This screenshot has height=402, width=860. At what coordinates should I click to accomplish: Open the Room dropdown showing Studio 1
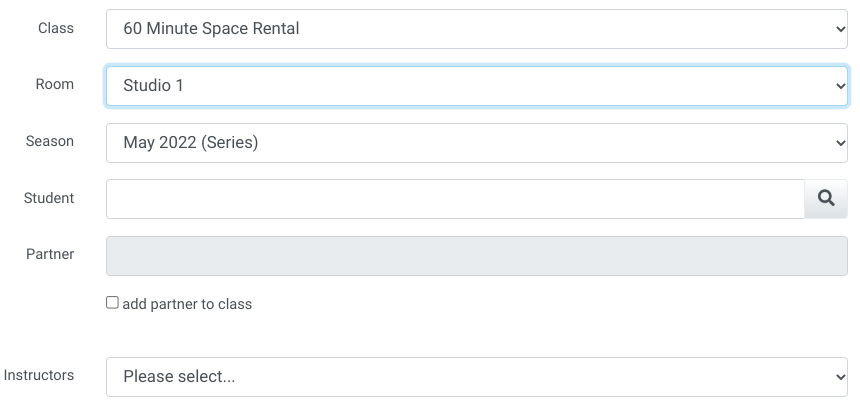coord(476,86)
